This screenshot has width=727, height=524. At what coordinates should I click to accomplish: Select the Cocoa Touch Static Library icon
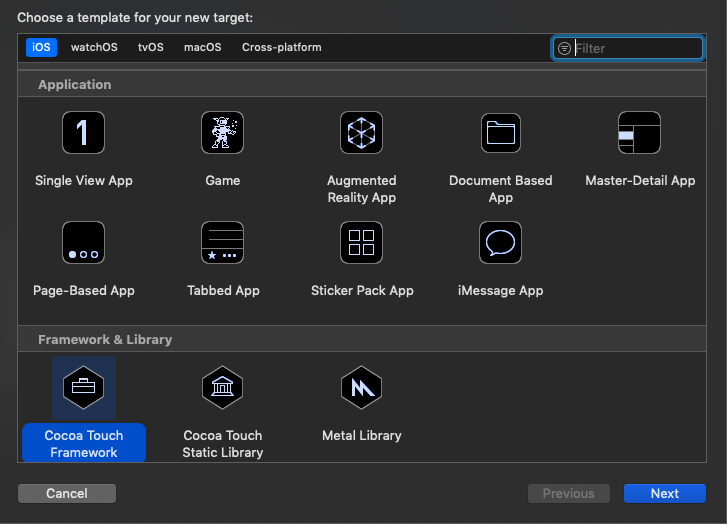point(223,388)
